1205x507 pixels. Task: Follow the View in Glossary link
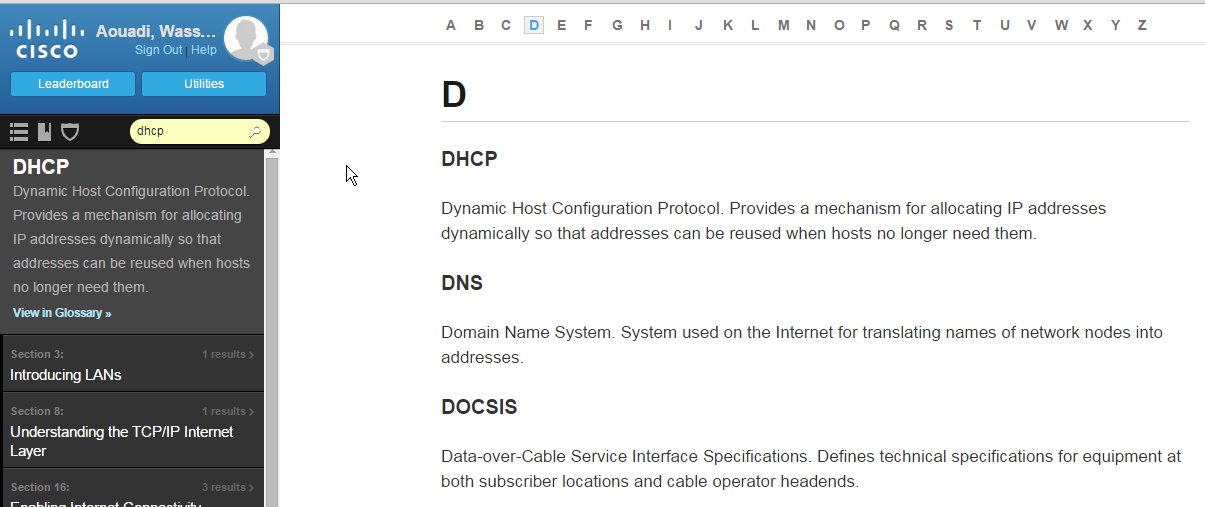(x=62, y=313)
